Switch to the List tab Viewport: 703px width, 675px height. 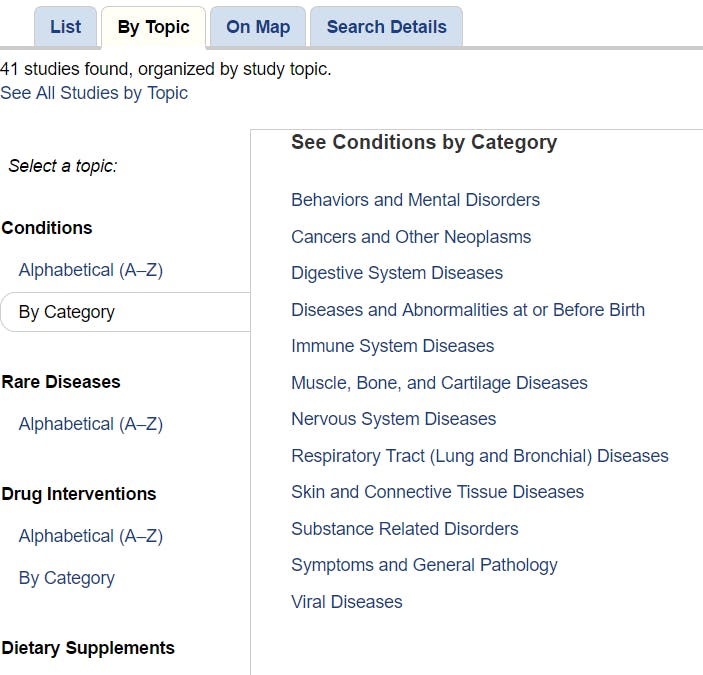click(65, 27)
